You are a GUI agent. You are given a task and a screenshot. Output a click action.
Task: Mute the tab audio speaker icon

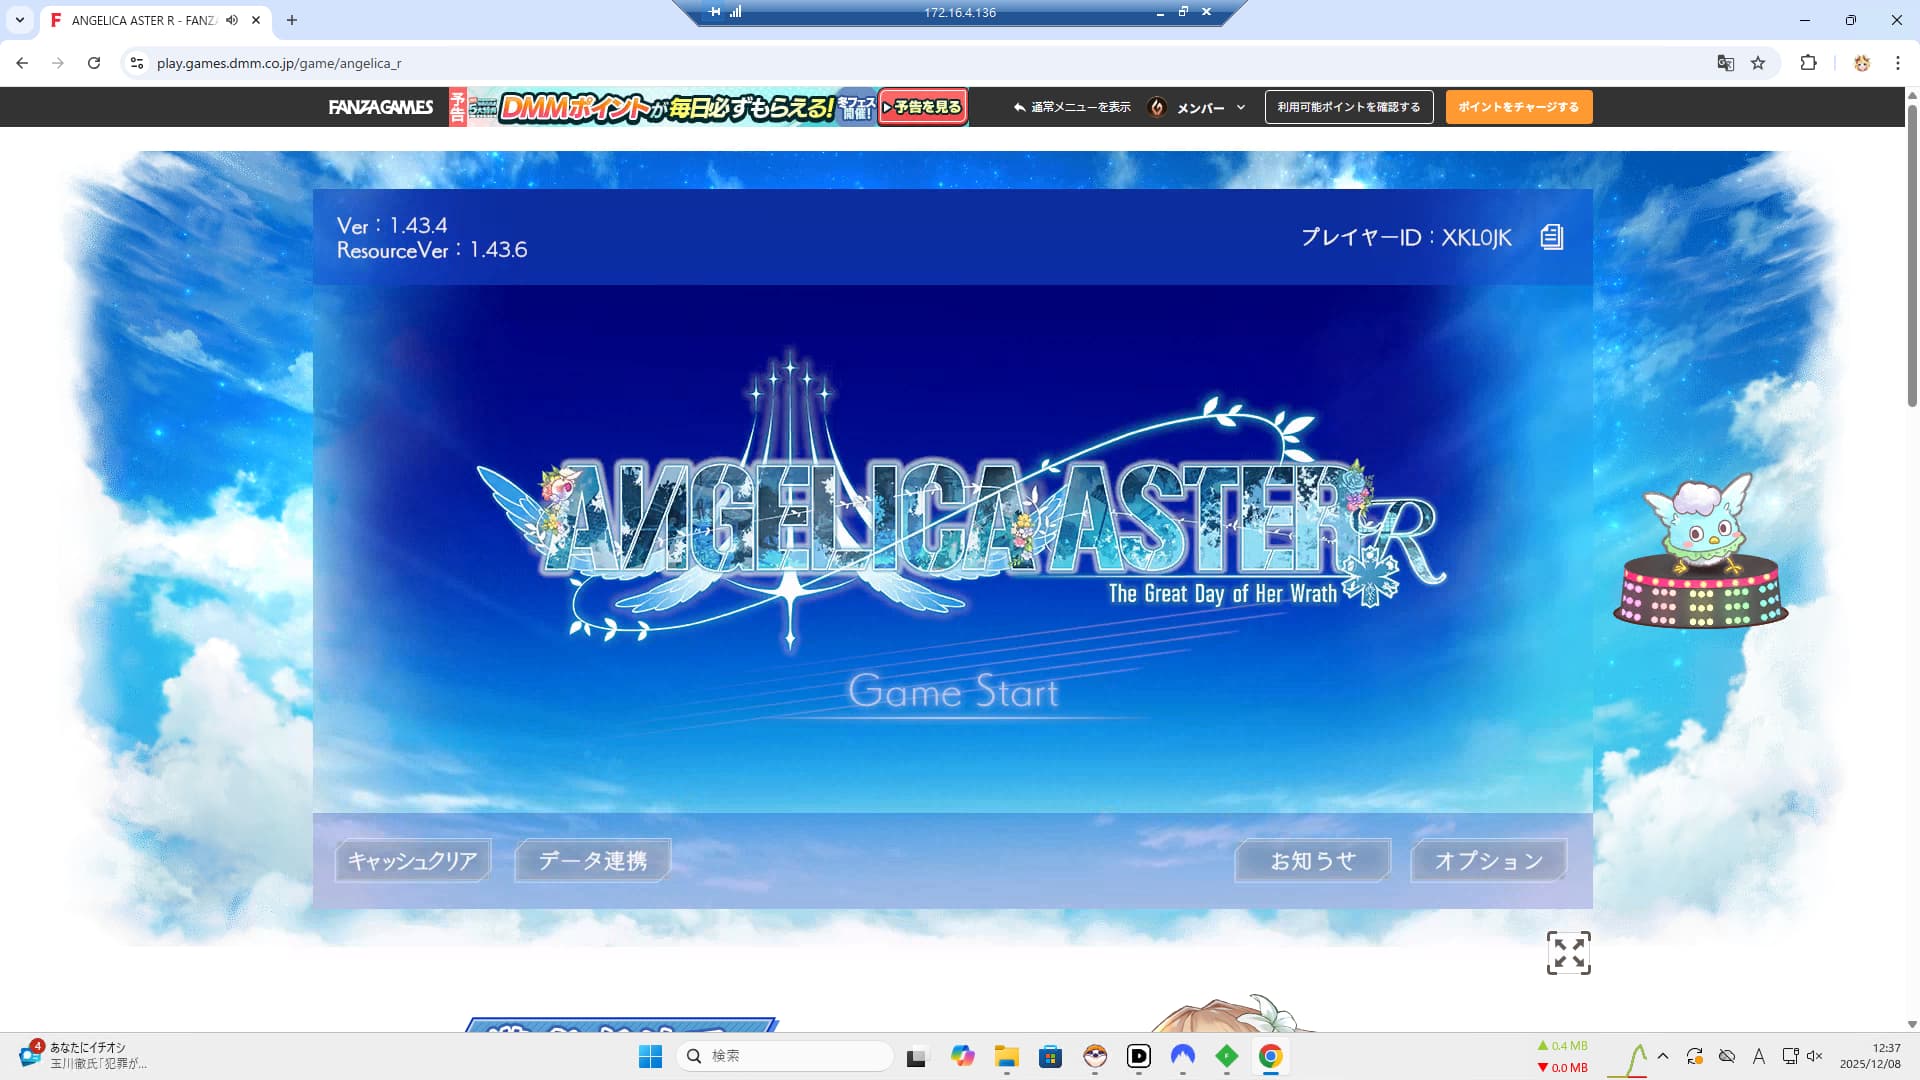(x=232, y=20)
